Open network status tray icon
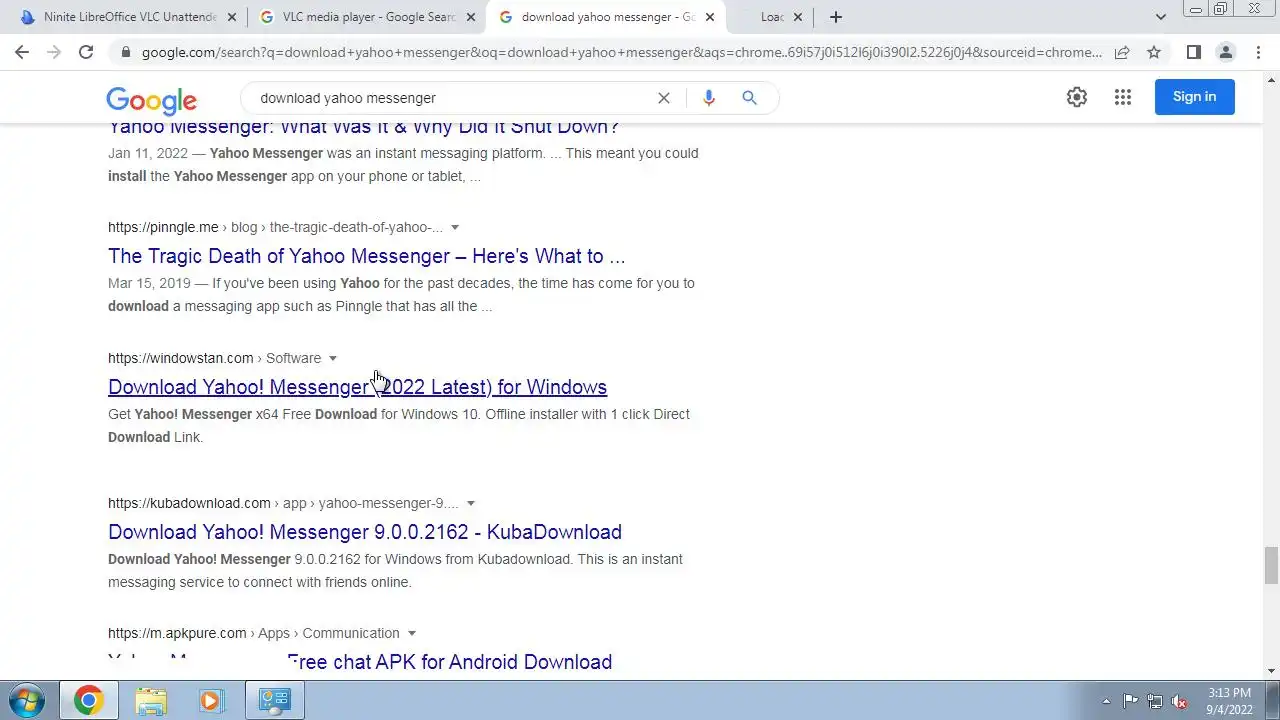Screen dimensions: 1280x720 [1155, 701]
